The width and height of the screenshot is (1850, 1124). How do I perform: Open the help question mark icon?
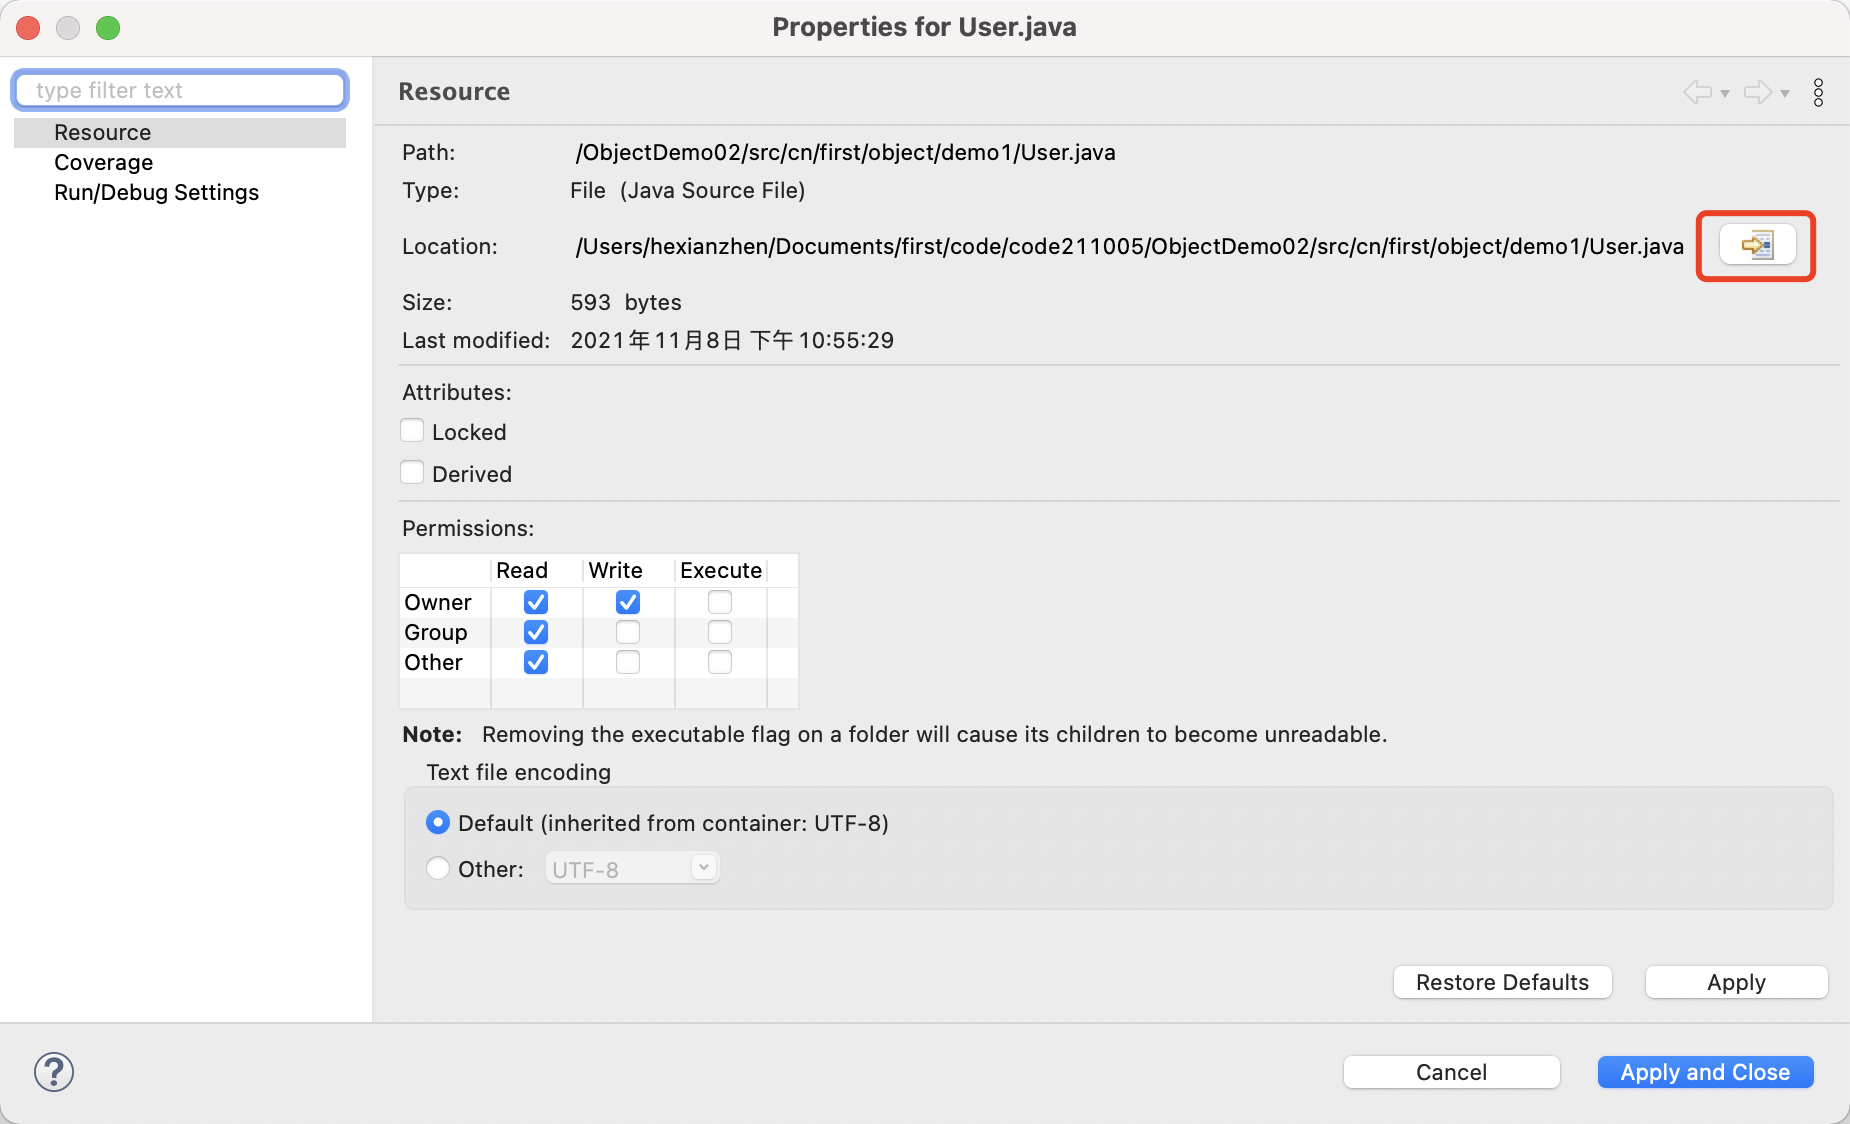[54, 1072]
